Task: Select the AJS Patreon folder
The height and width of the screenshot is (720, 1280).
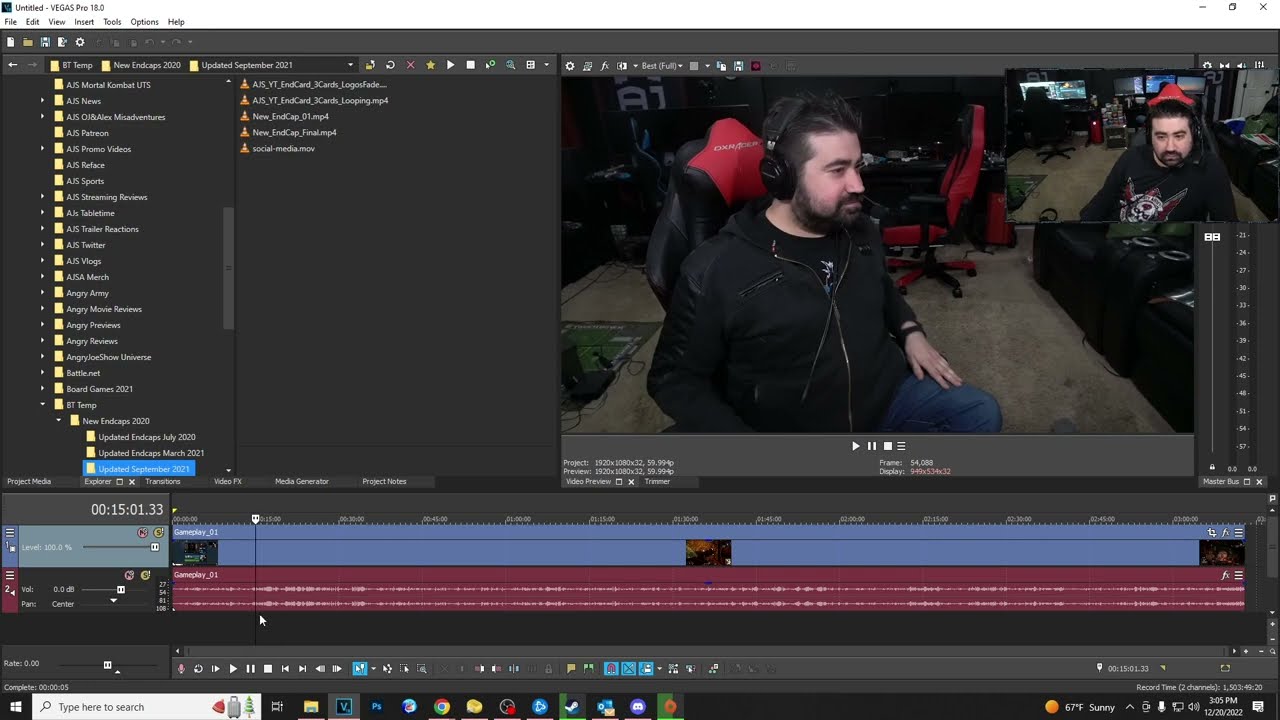Action: [x=87, y=133]
